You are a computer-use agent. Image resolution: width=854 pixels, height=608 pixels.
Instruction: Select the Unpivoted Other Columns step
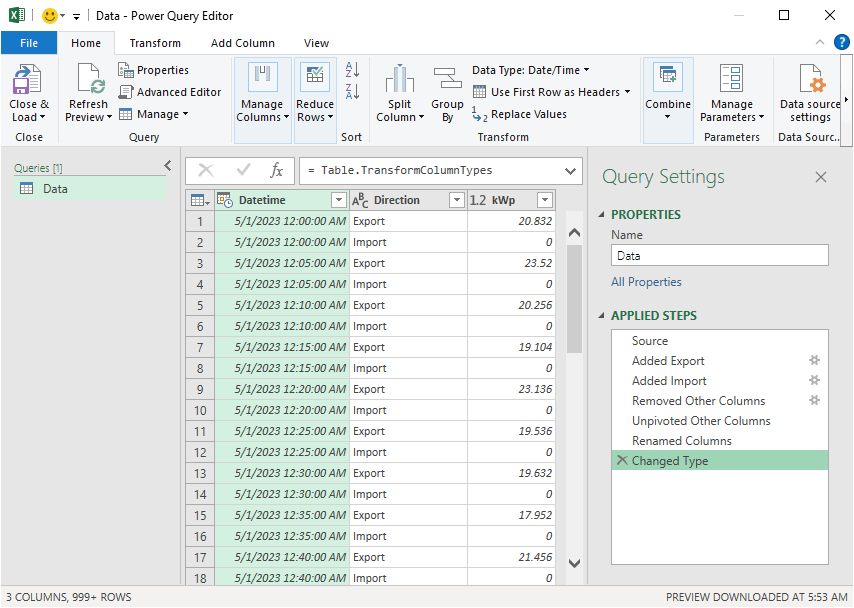[x=719, y=421]
